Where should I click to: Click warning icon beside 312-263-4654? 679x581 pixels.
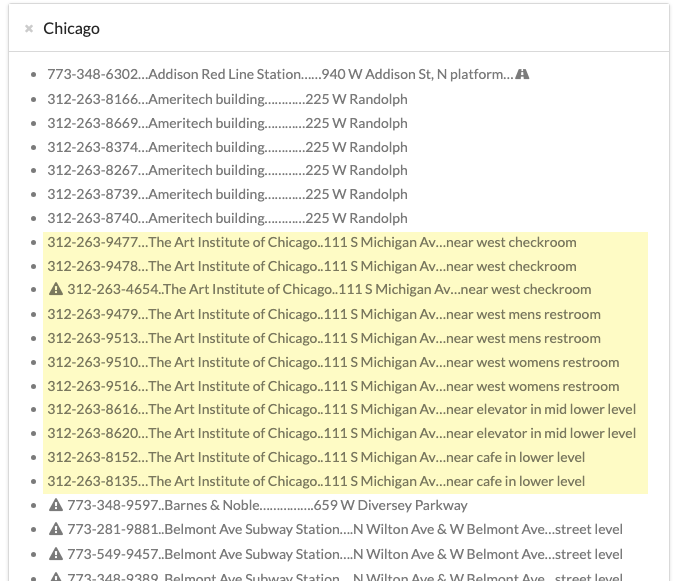(56, 289)
